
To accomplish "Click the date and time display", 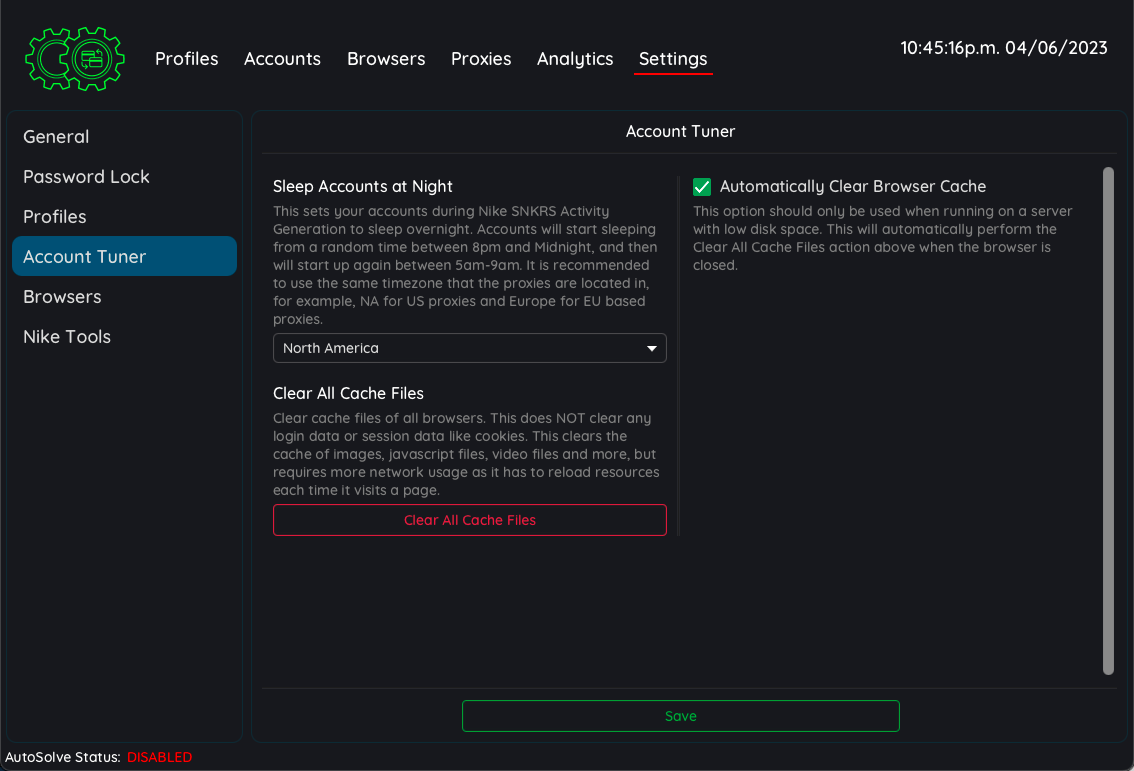I will (x=1004, y=48).
